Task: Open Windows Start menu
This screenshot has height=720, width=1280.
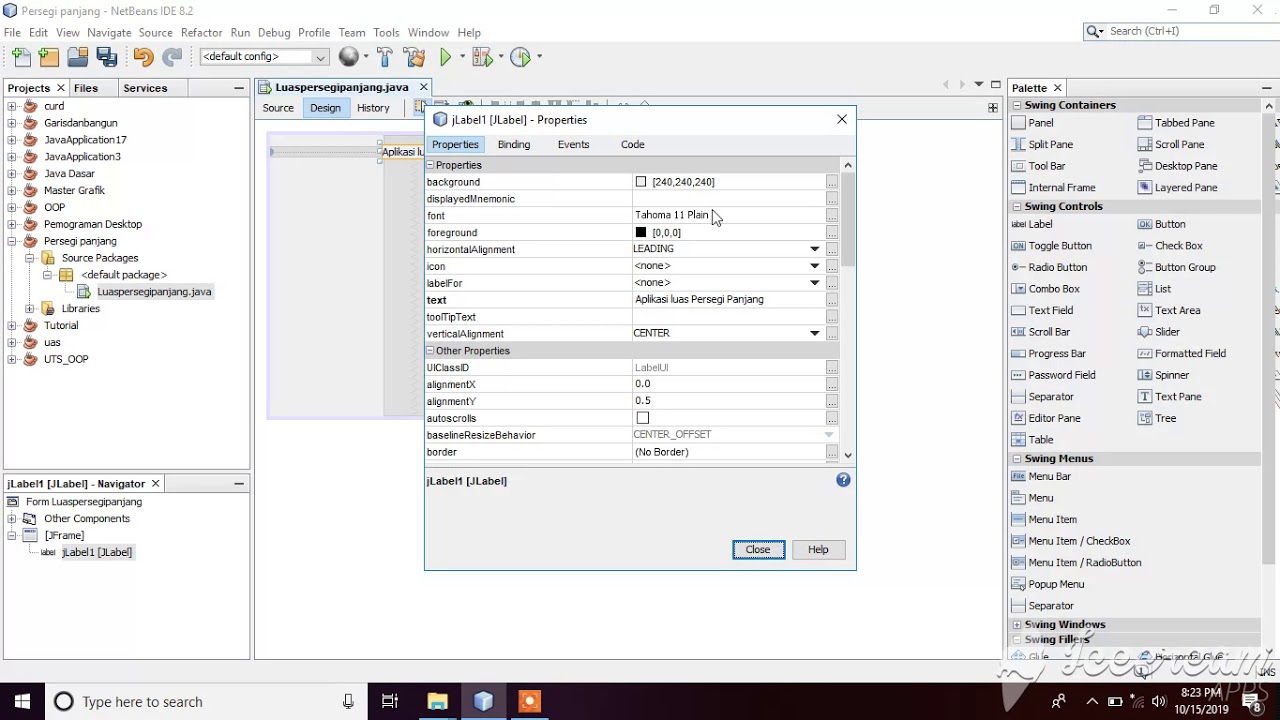Action: point(22,702)
